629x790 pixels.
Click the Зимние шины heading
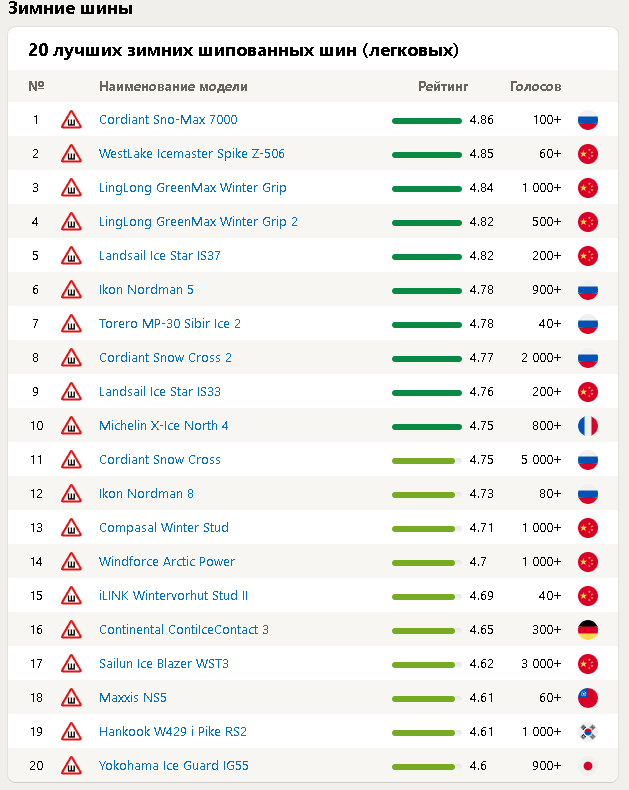tap(71, 8)
